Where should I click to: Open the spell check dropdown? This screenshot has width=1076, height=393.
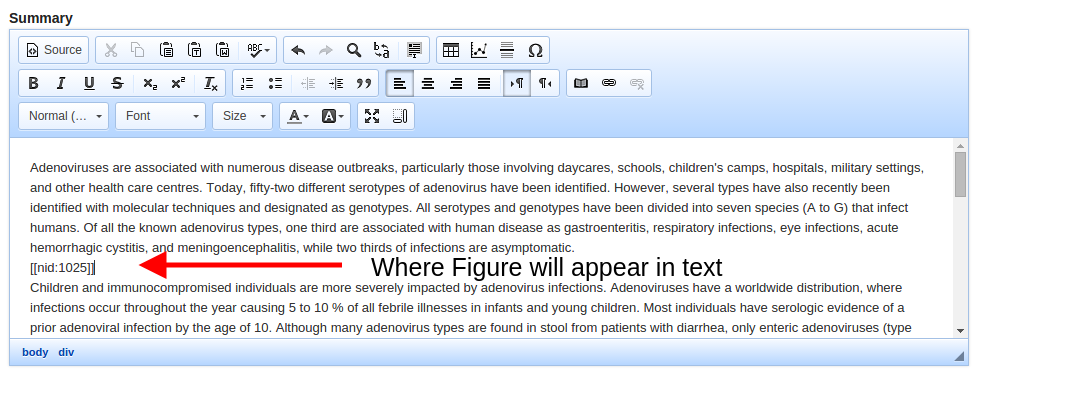click(258, 50)
